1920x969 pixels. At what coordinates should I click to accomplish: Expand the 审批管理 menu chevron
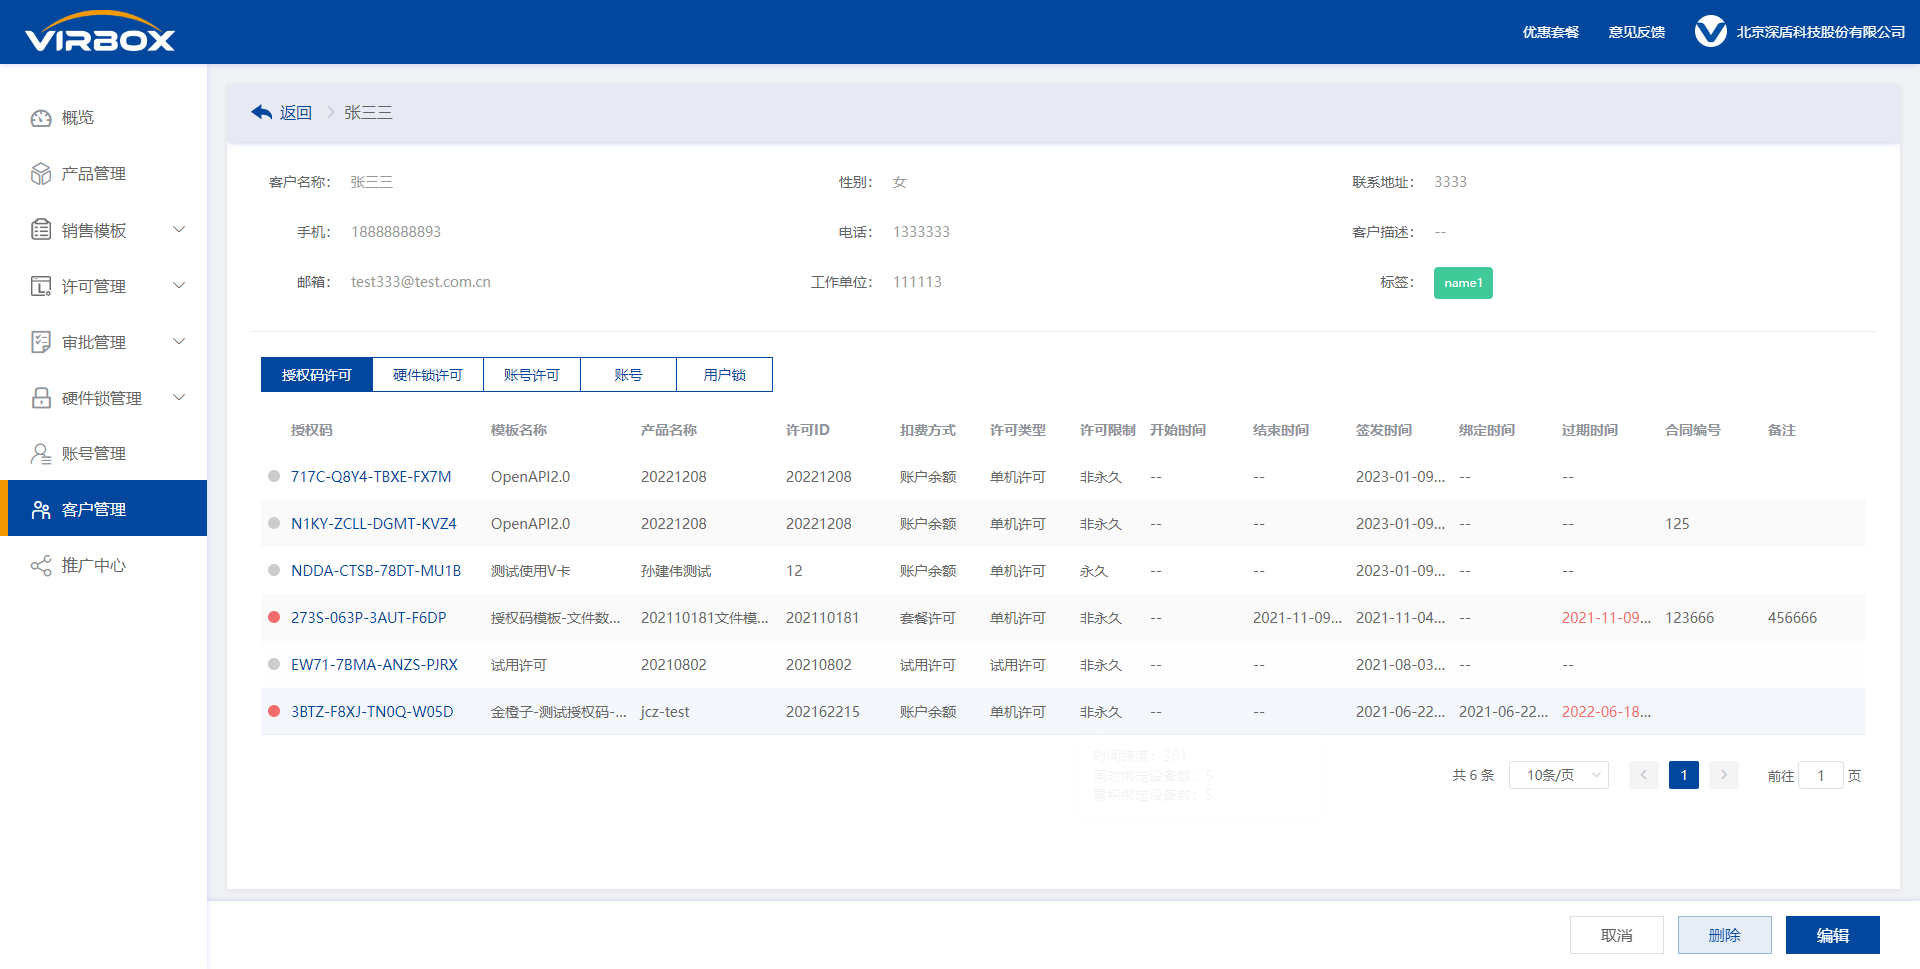[x=179, y=342]
